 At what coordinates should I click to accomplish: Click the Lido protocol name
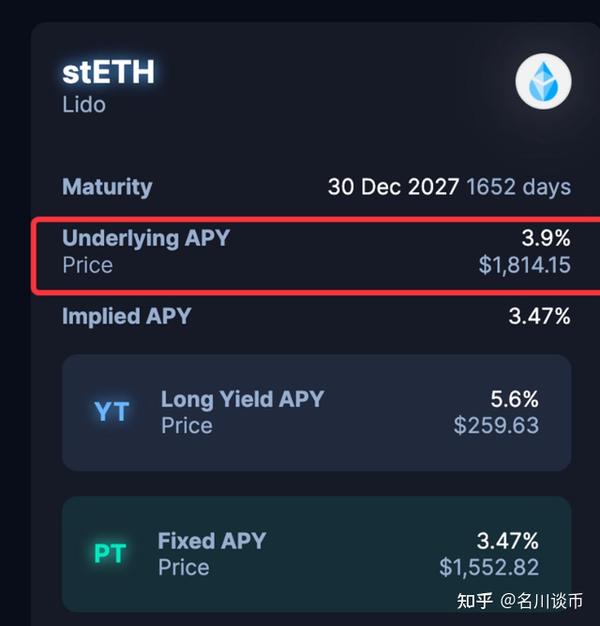coord(84,104)
